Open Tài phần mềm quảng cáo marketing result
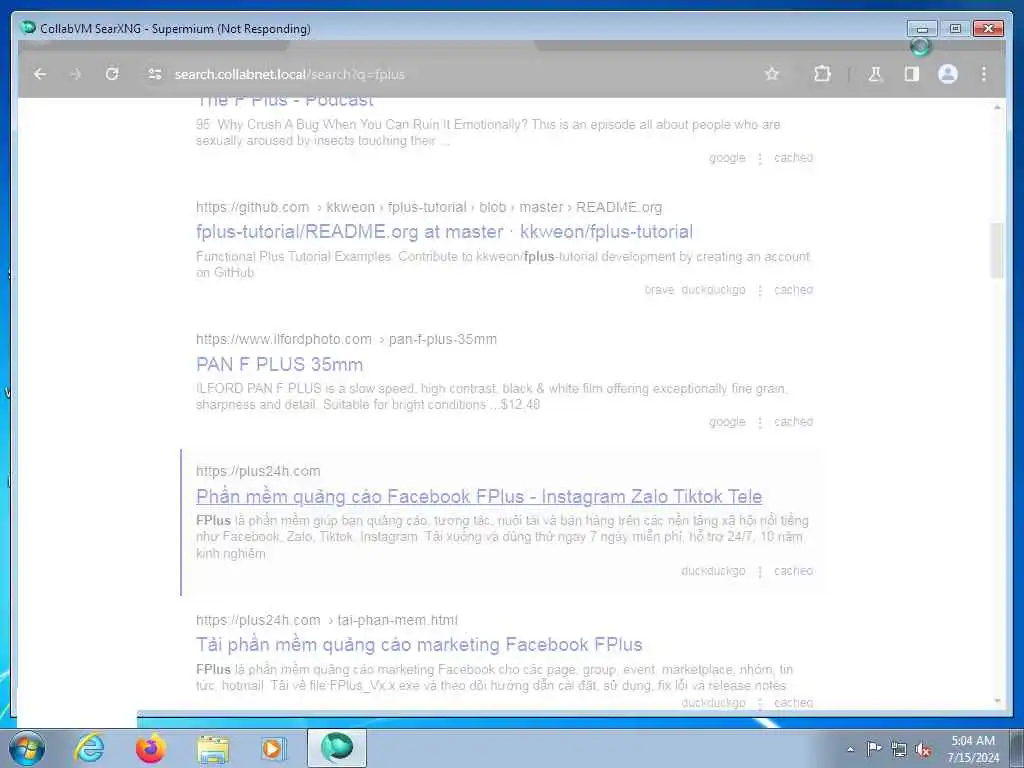Image resolution: width=1024 pixels, height=768 pixels. click(419, 645)
